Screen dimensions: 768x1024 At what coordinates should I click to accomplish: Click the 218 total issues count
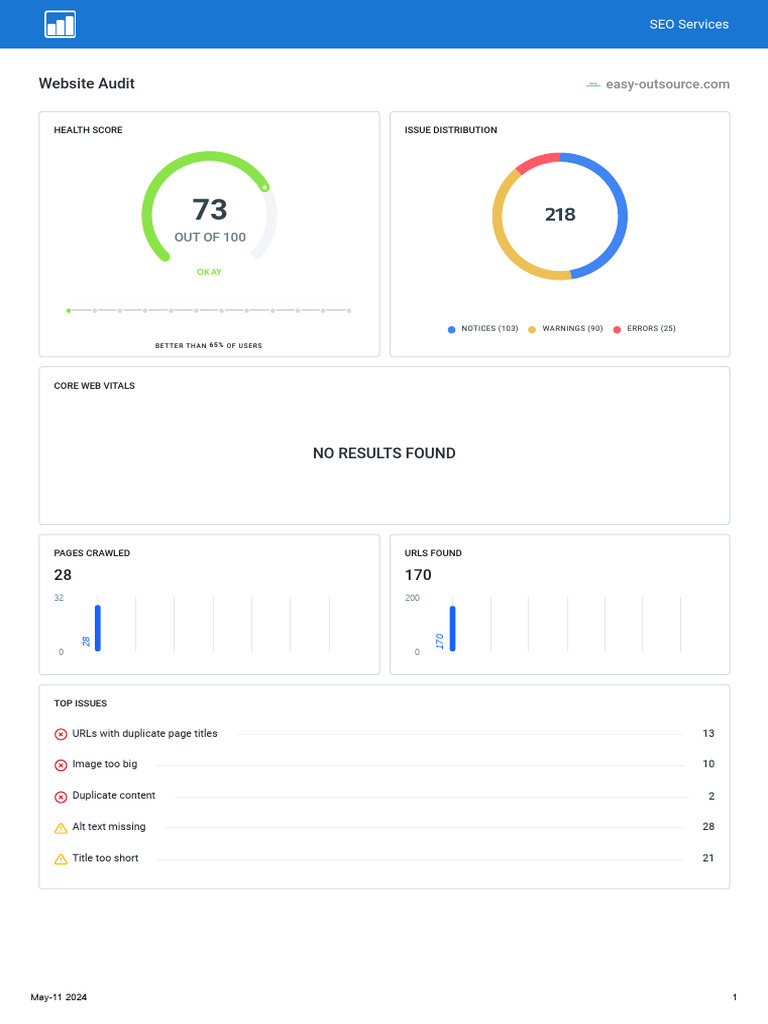(560, 214)
